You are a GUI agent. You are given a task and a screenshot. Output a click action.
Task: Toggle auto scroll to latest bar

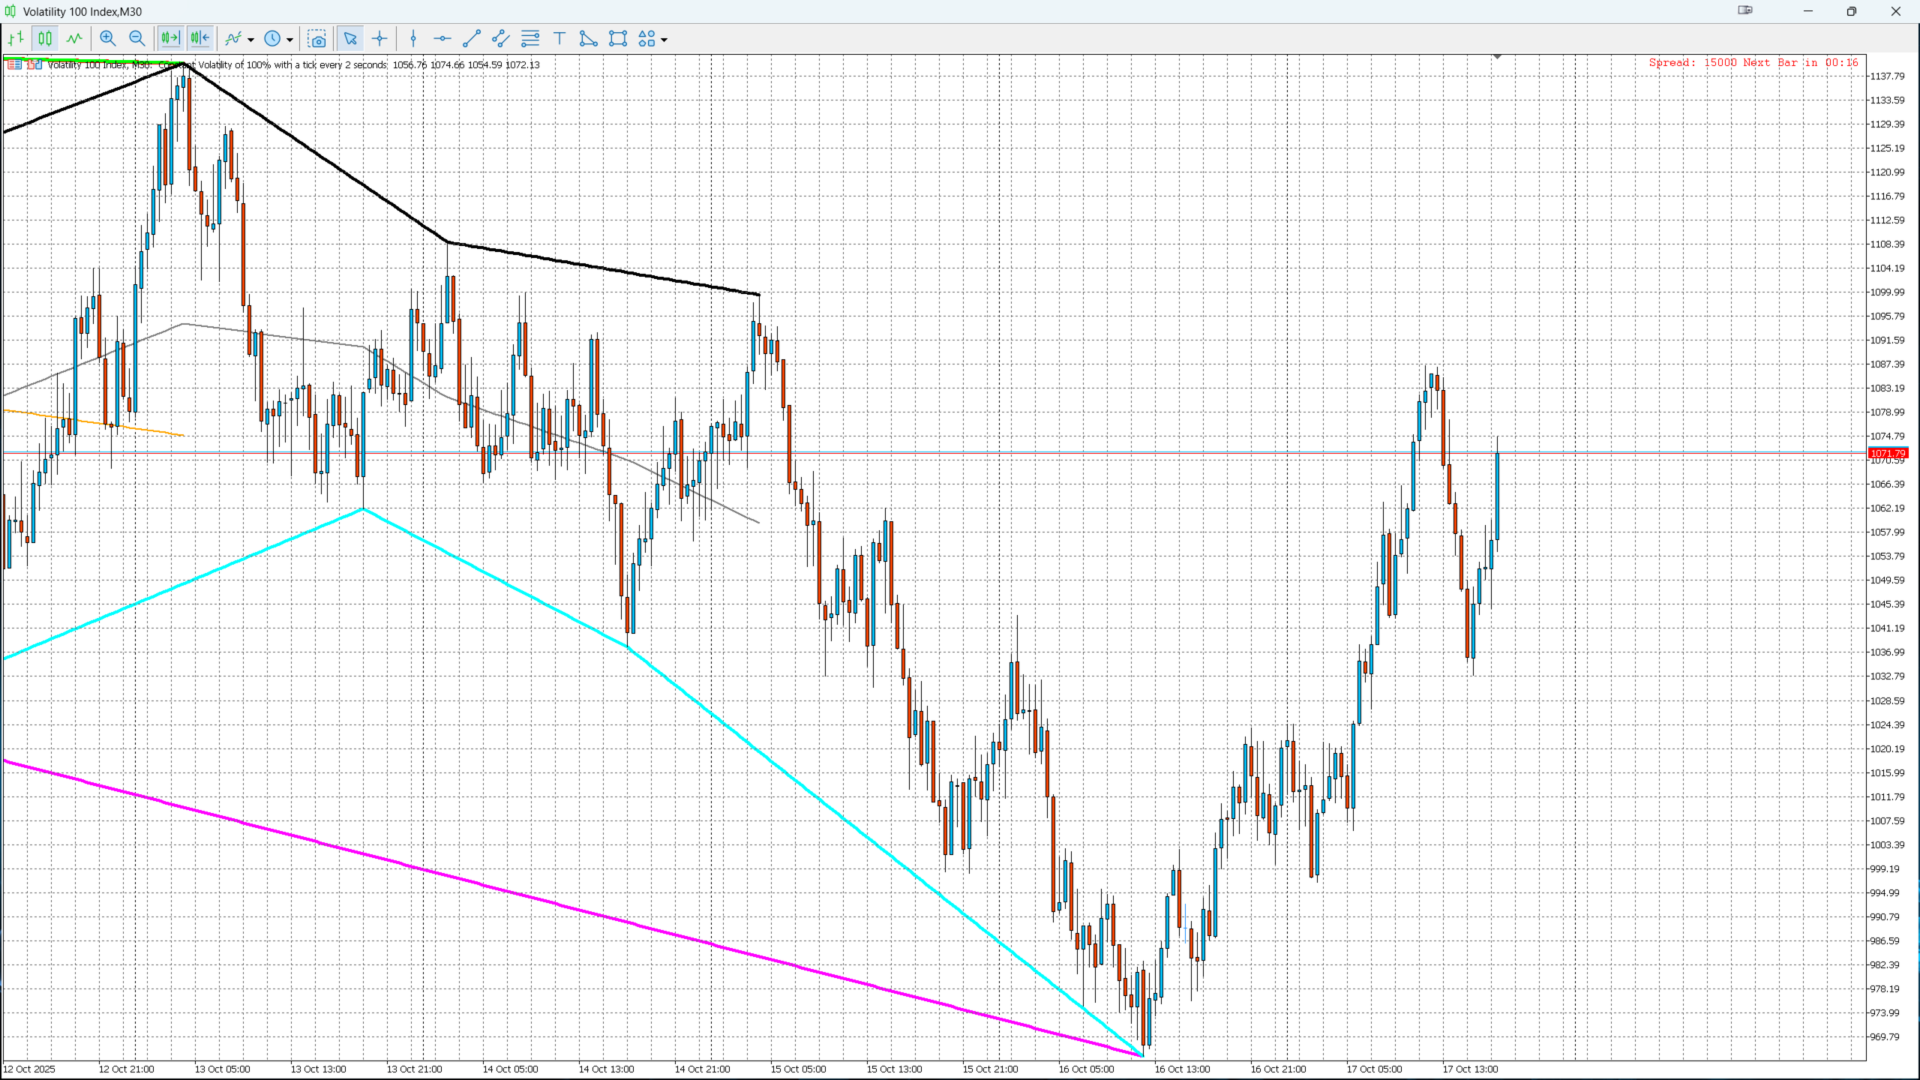tap(170, 39)
